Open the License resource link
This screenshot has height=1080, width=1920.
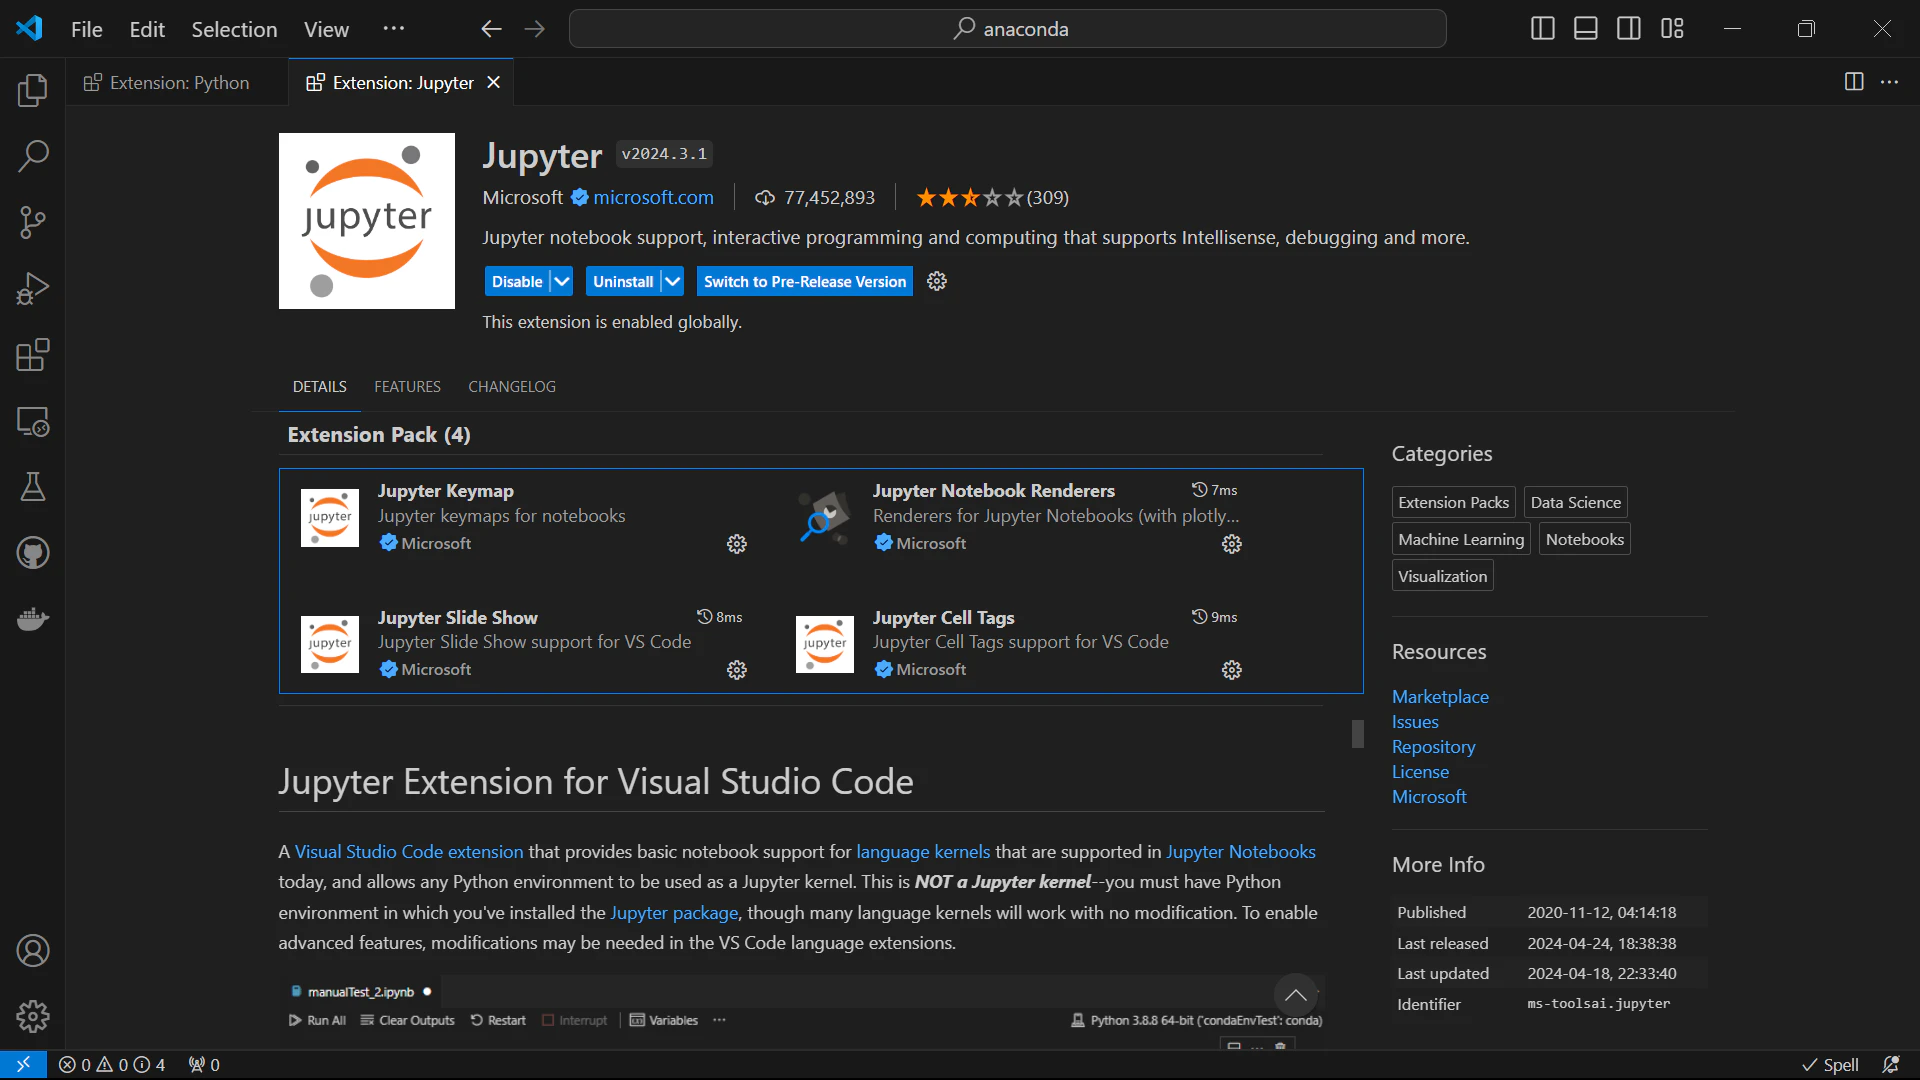(x=1420, y=772)
